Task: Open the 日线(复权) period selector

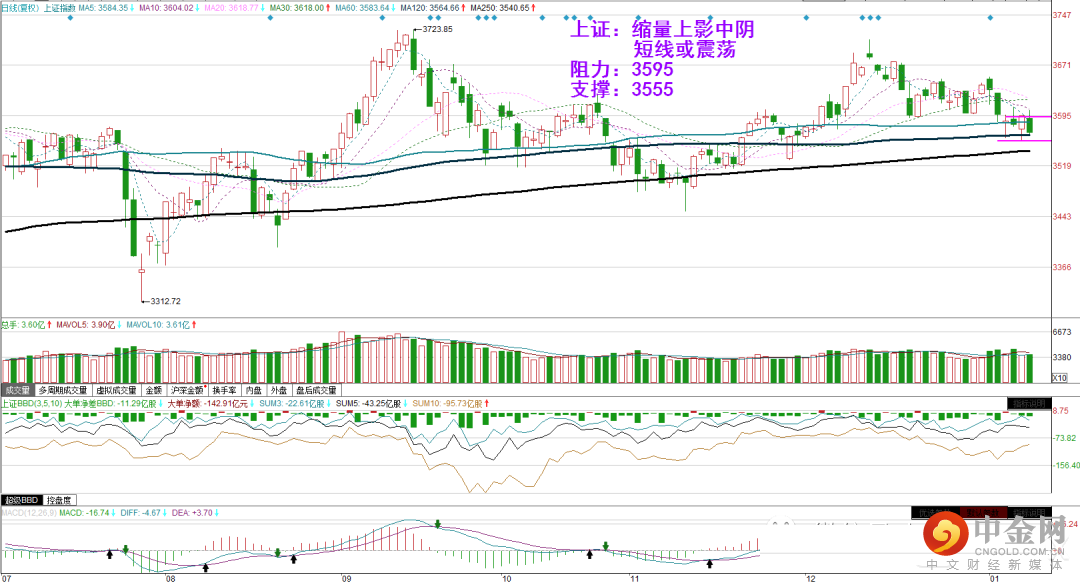Action: pos(20,8)
